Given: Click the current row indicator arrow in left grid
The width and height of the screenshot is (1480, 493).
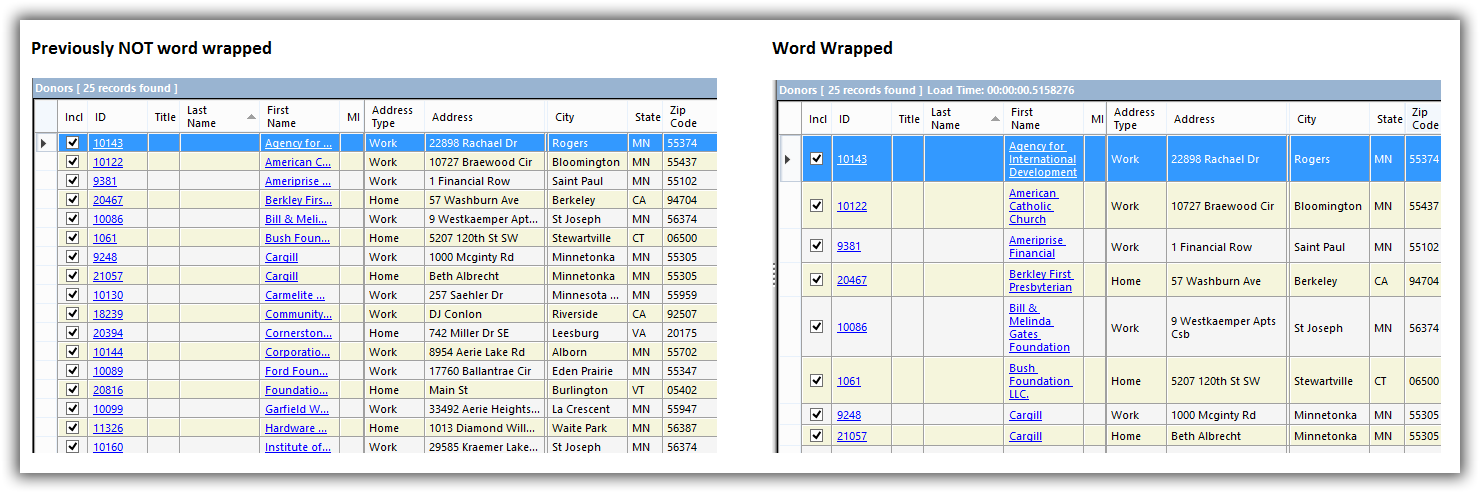Looking at the screenshot, I should coord(43,144).
